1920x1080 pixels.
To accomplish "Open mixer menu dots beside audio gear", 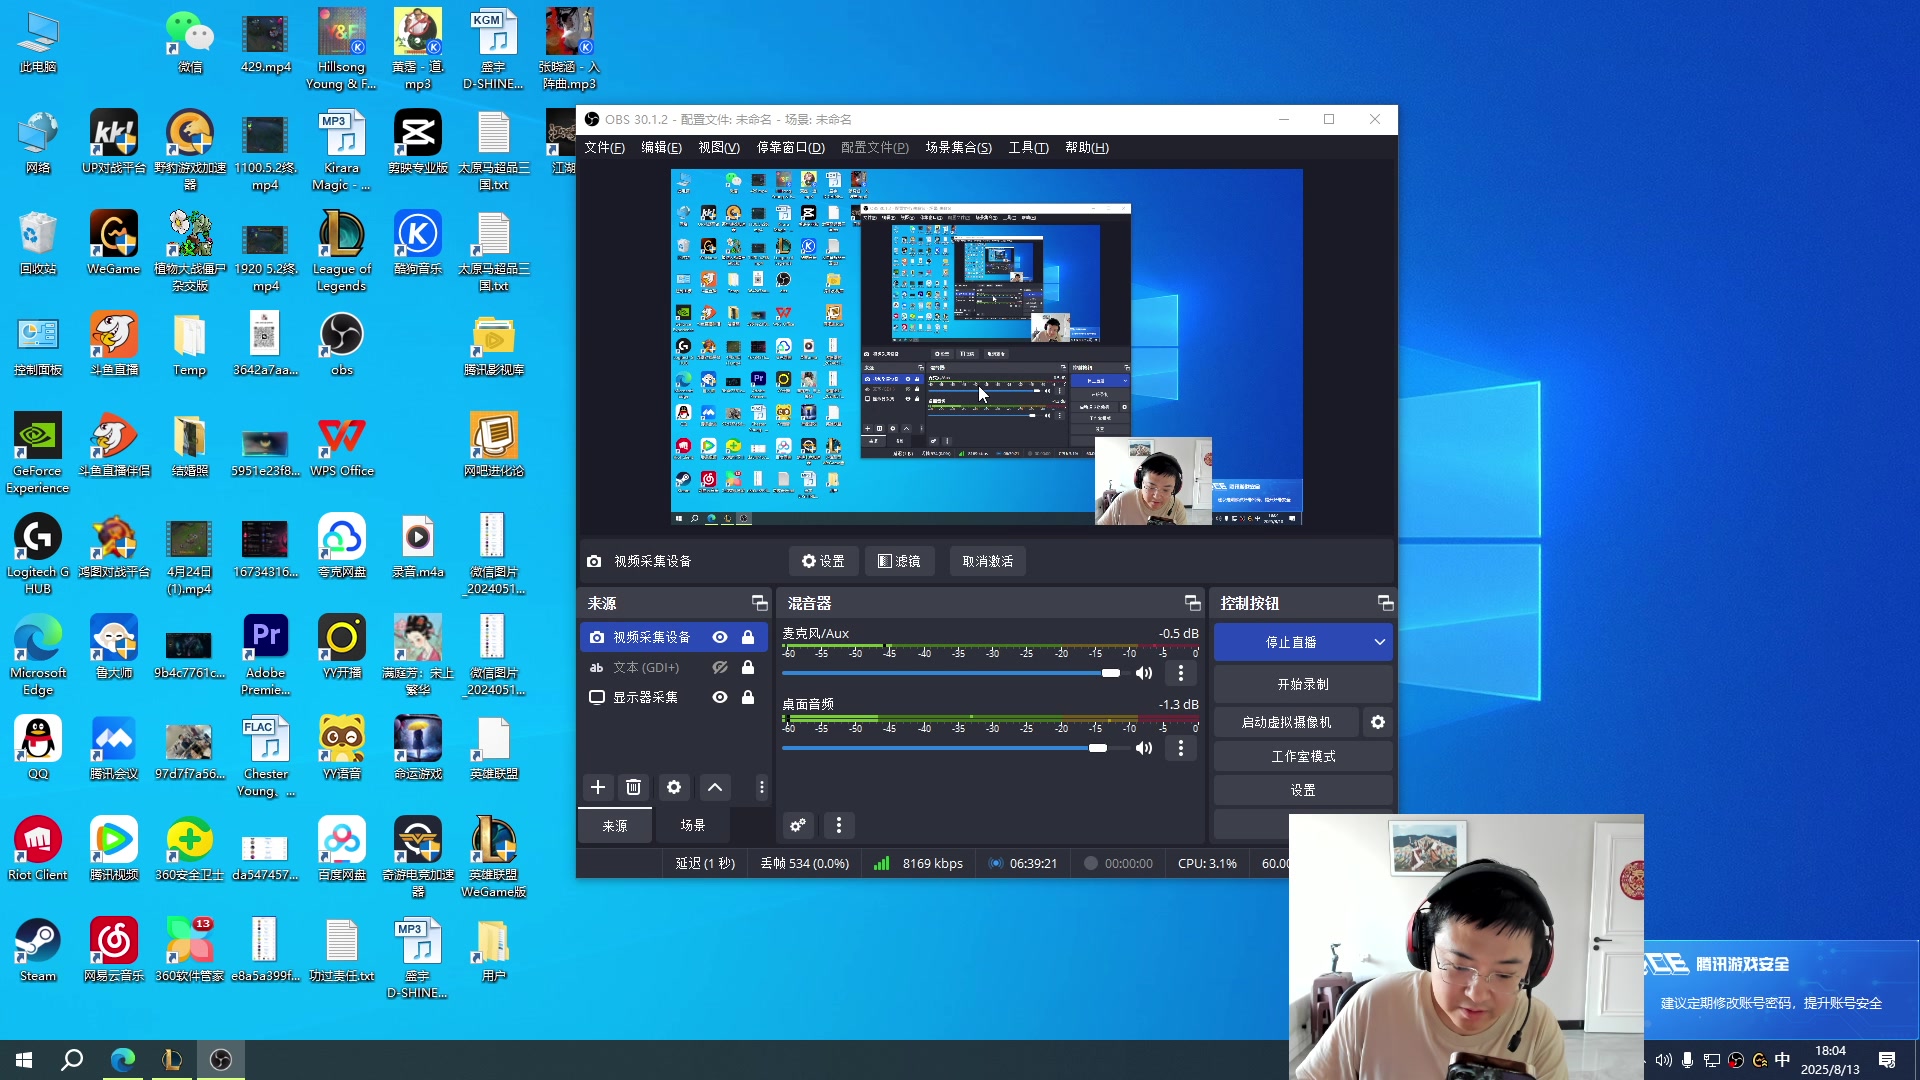I will [x=839, y=826].
